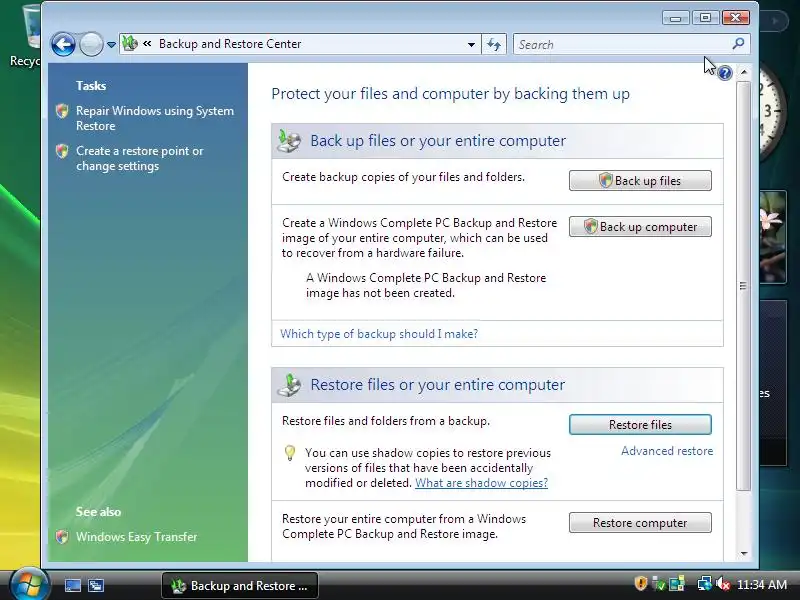
Task: Close the Backup and Restore Center window
Action: coord(736,18)
